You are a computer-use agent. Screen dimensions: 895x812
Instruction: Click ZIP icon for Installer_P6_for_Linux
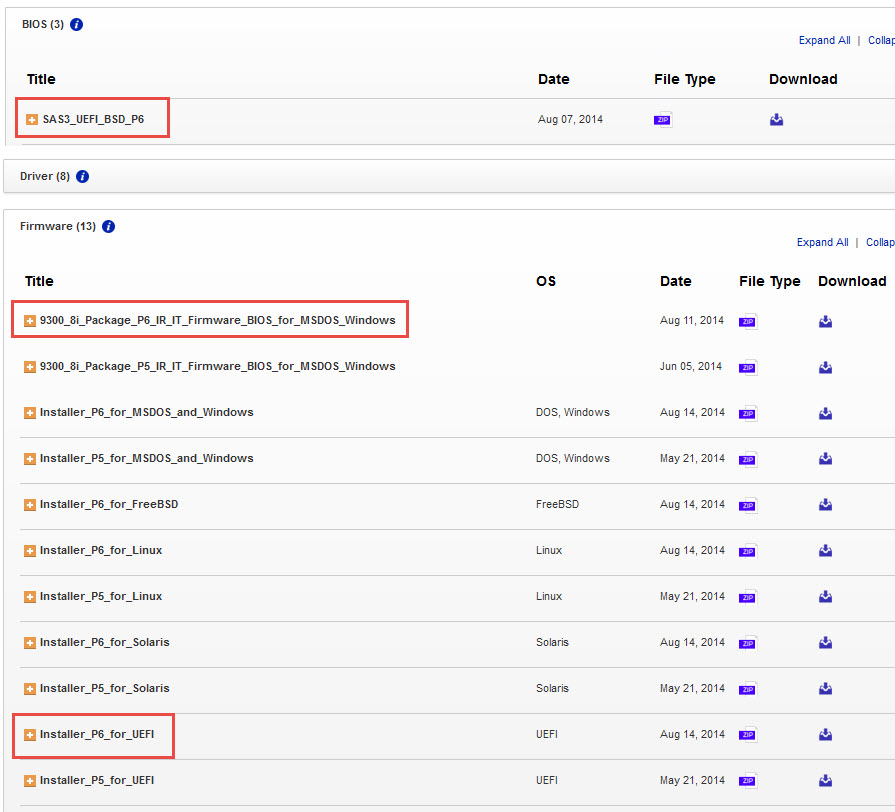(748, 551)
